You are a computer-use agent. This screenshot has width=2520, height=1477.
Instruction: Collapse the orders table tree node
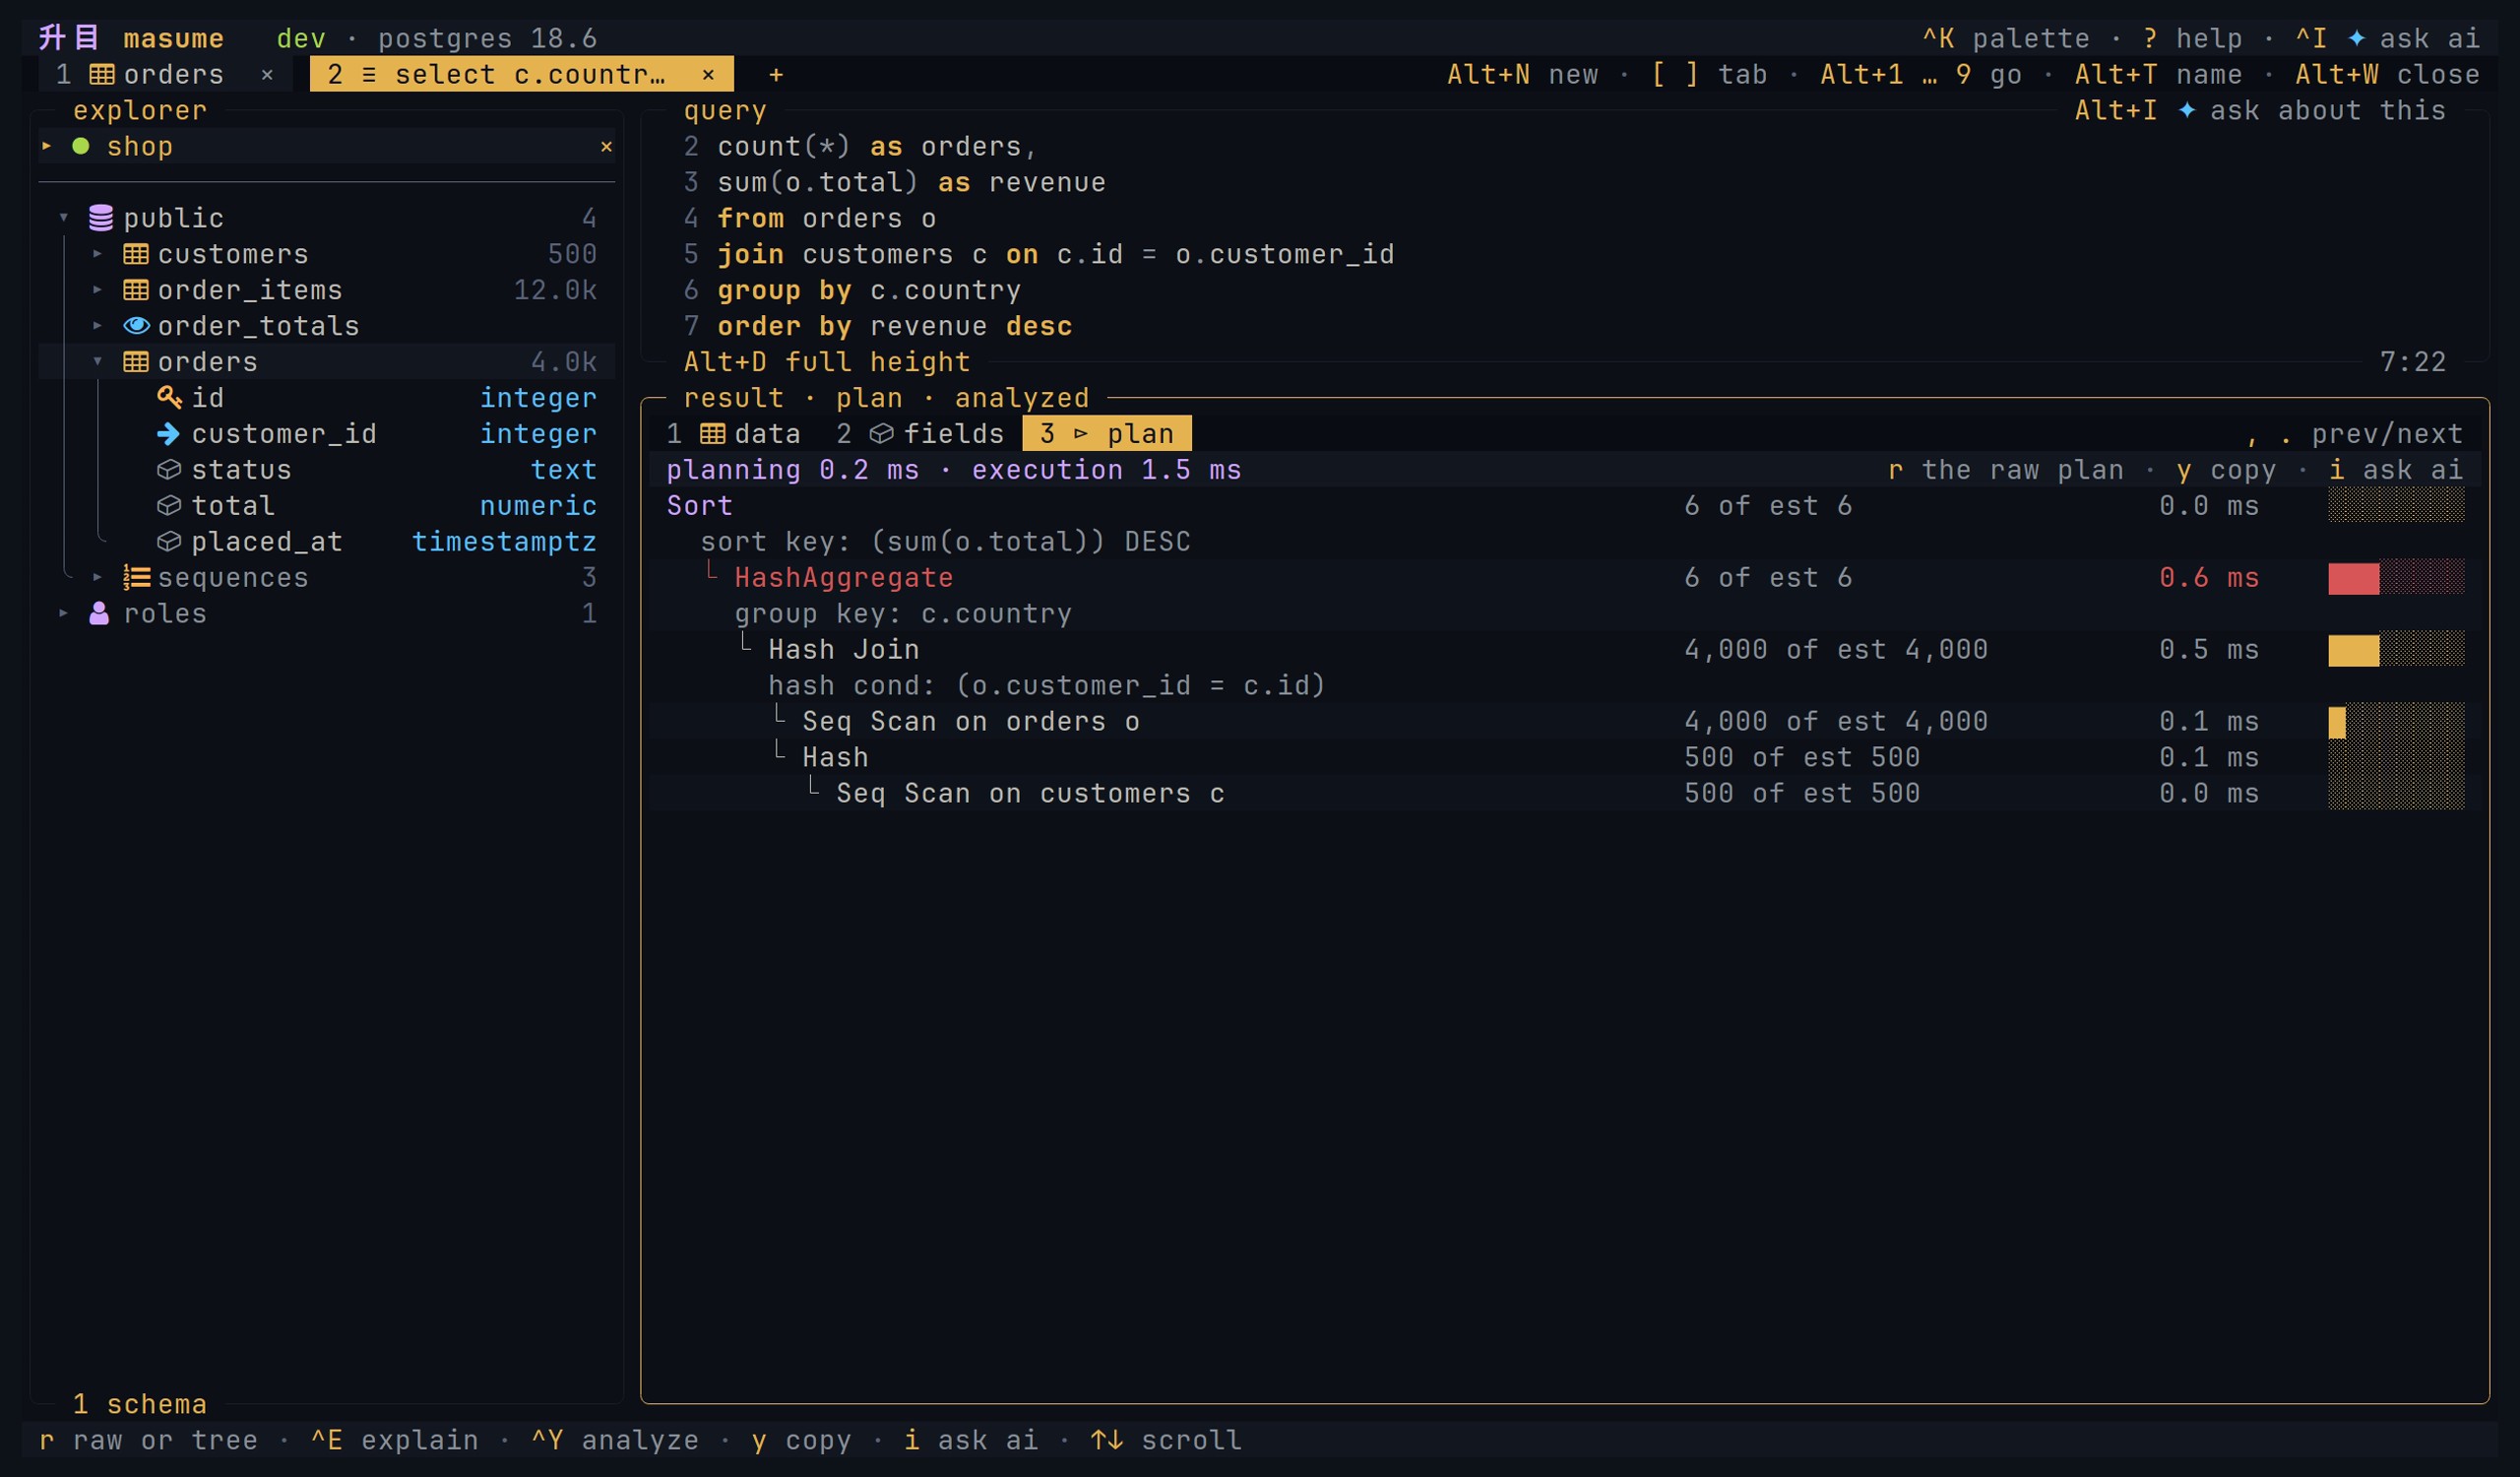click(x=97, y=362)
